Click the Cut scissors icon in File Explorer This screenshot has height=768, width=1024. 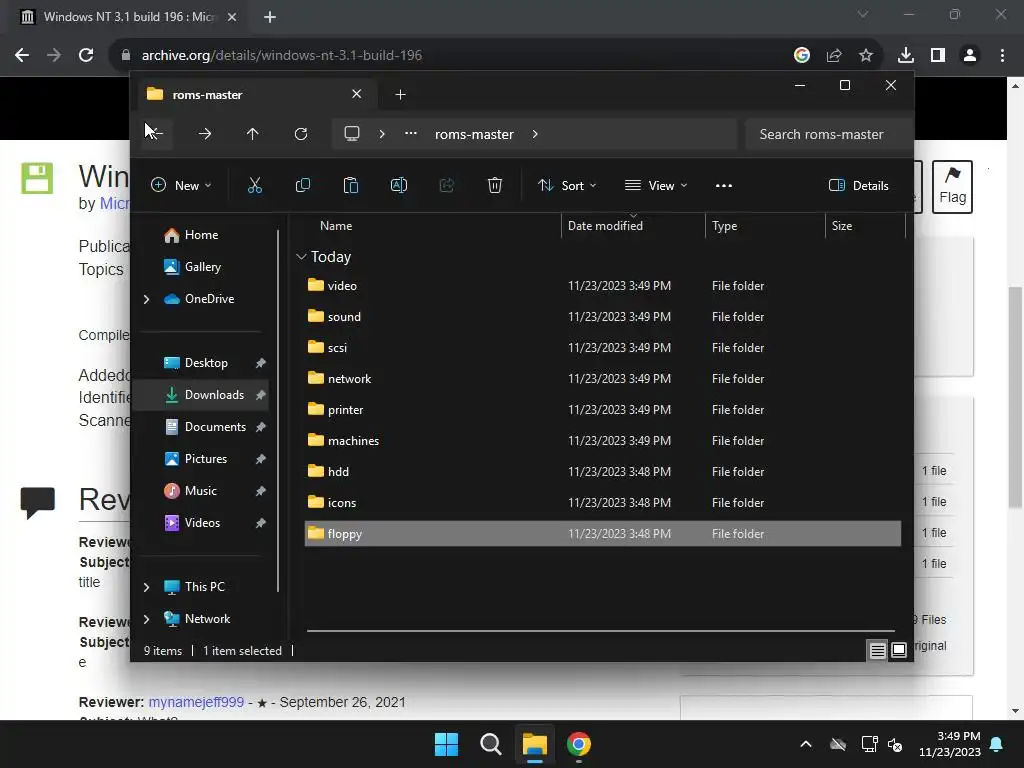pyautogui.click(x=255, y=185)
